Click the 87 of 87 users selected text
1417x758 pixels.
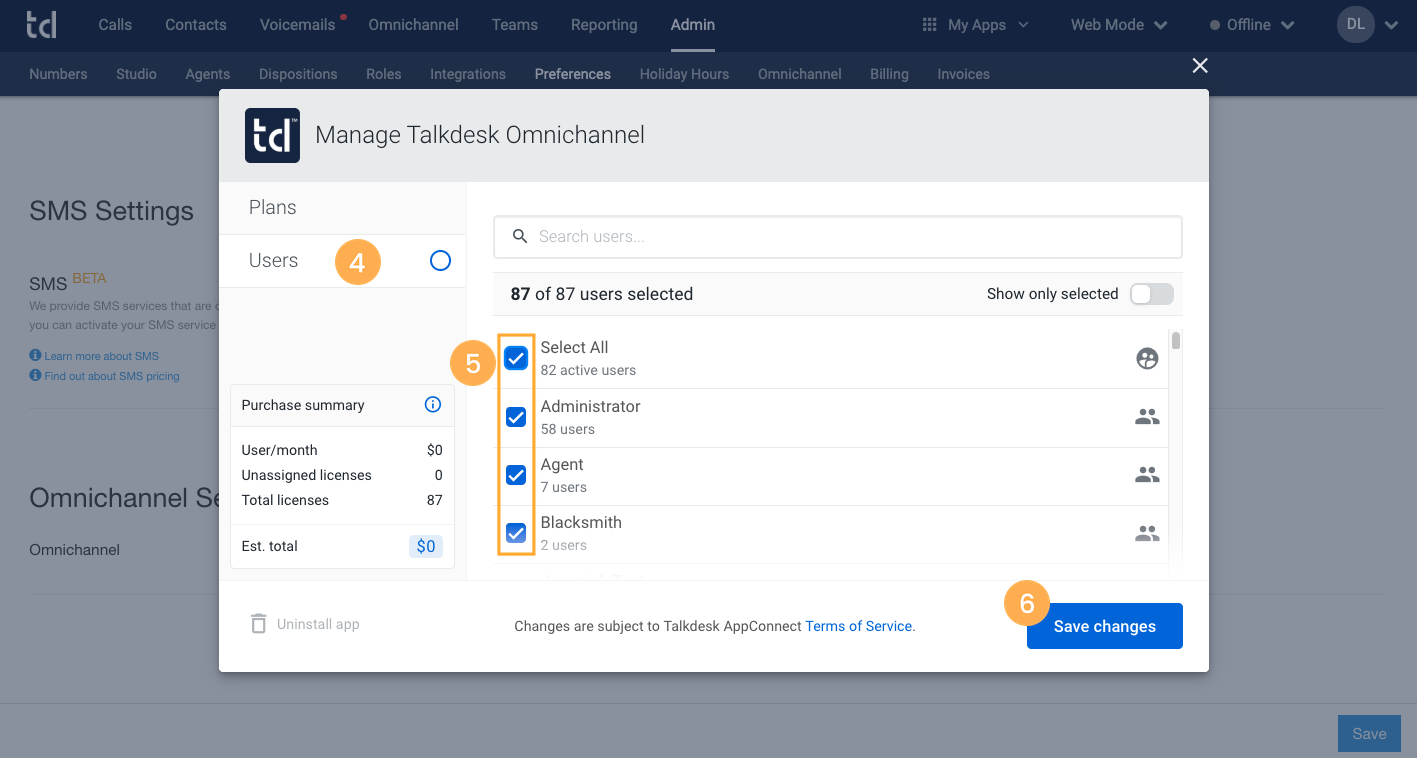click(x=601, y=294)
